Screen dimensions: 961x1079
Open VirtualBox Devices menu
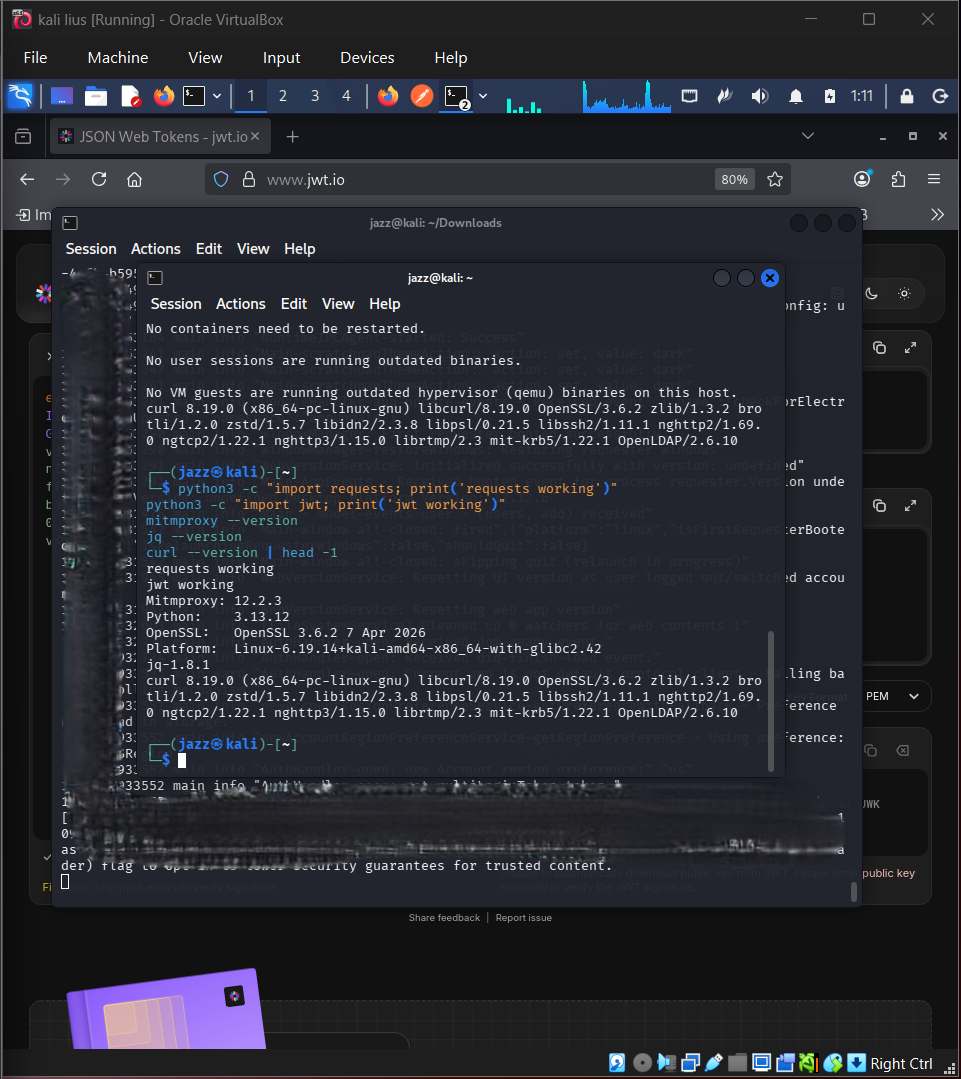click(x=367, y=58)
